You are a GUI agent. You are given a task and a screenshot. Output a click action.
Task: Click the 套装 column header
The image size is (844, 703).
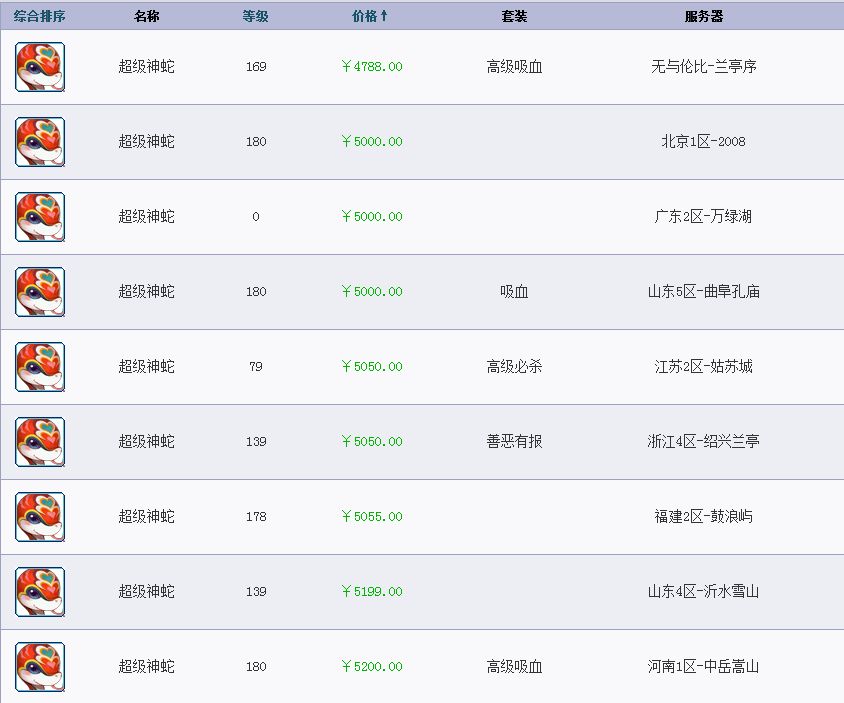pos(514,16)
